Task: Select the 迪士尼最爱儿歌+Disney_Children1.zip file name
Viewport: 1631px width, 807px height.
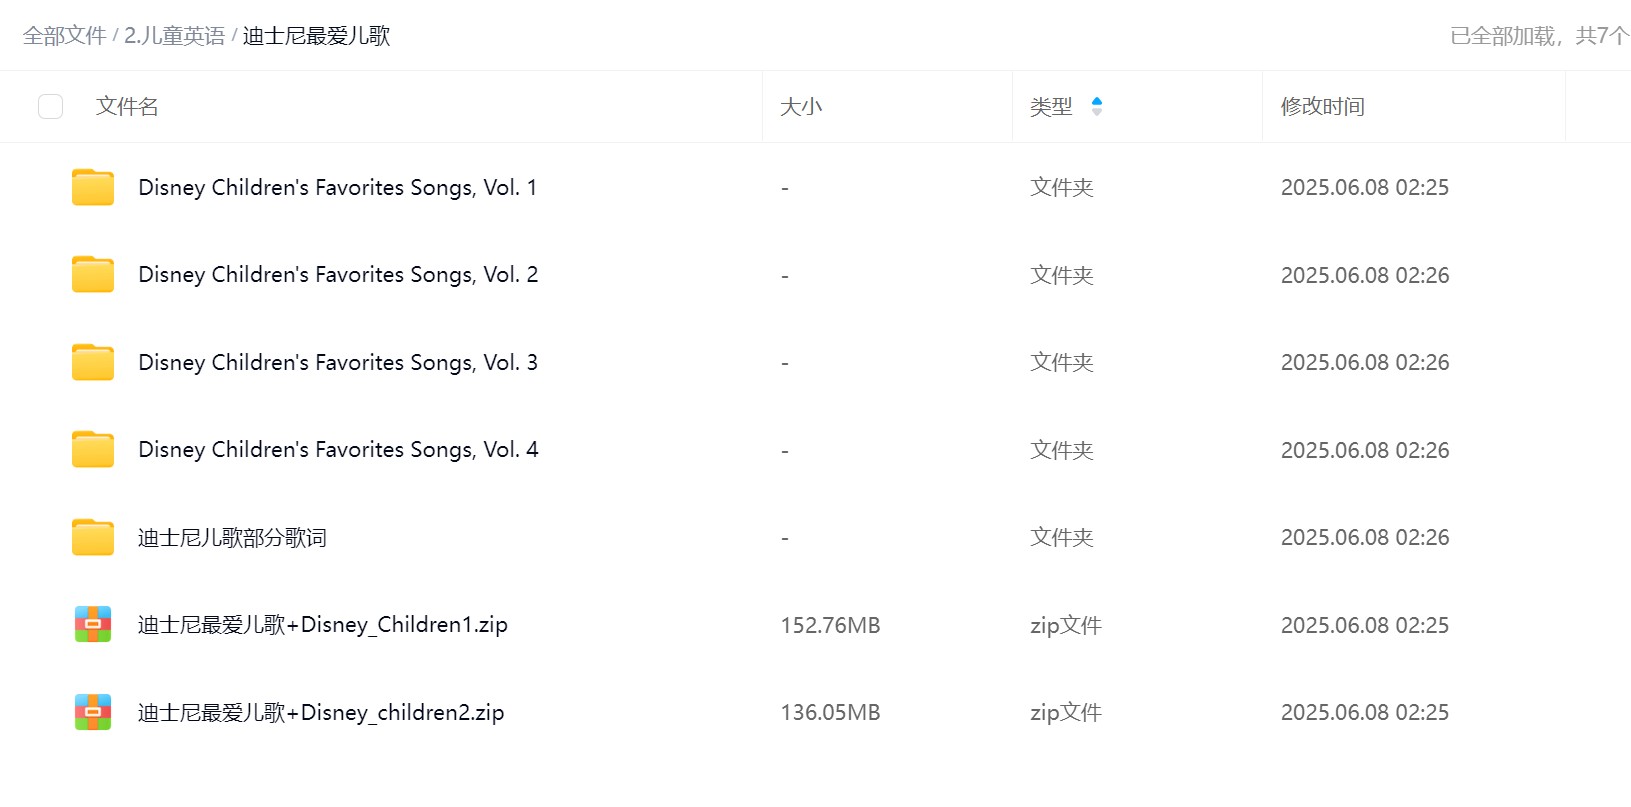Action: pyautogui.click(x=323, y=625)
